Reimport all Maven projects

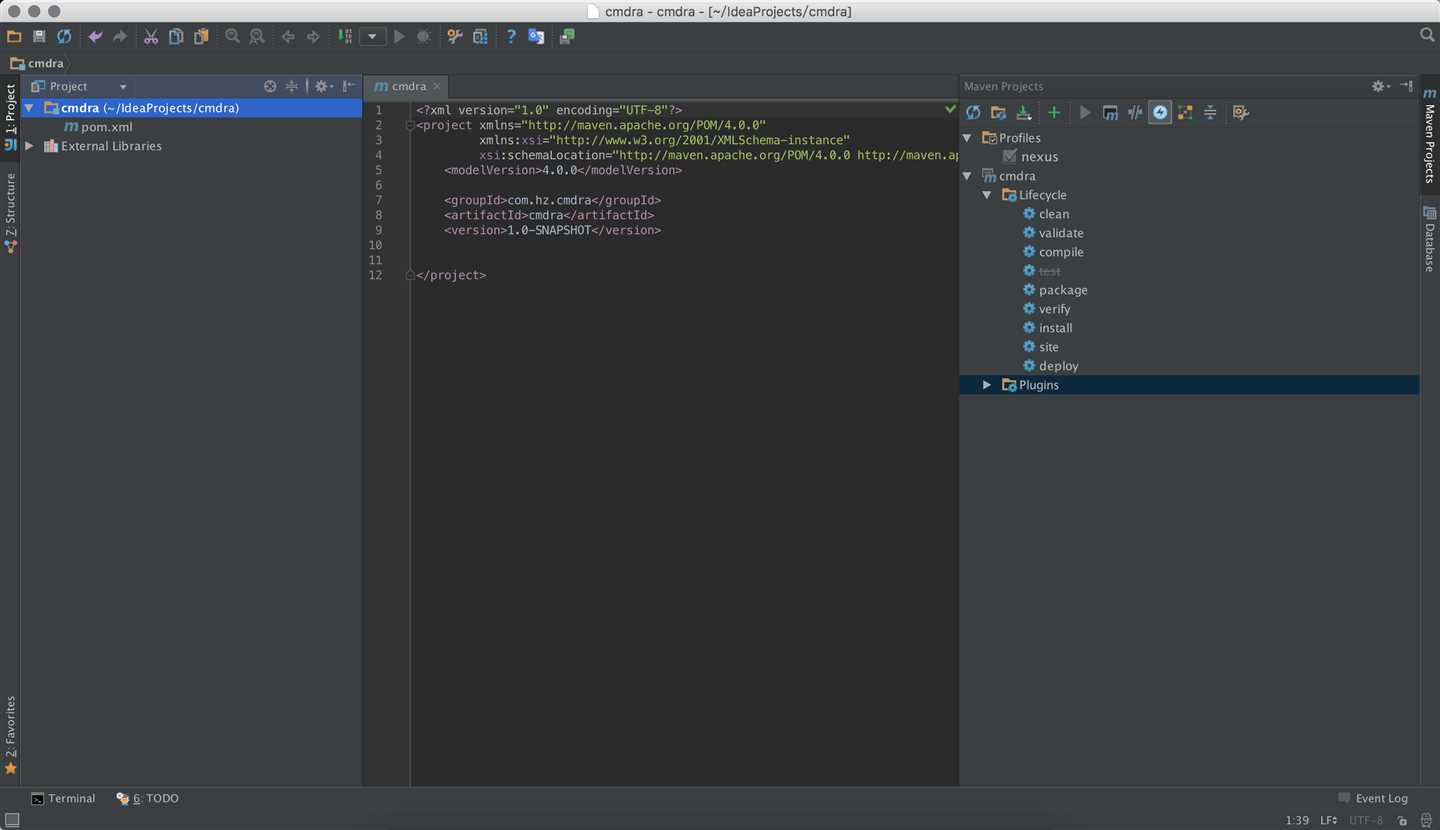(x=973, y=113)
